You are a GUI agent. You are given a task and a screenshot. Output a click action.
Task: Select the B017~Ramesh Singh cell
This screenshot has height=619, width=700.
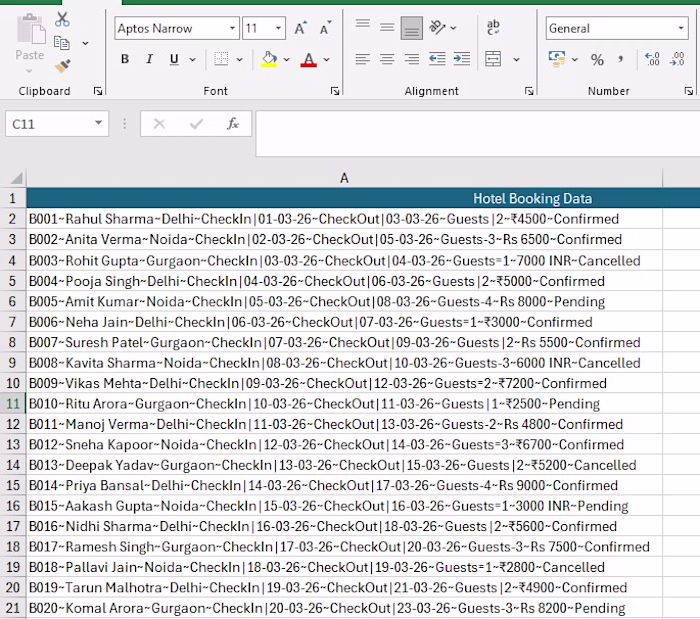[x=344, y=547]
